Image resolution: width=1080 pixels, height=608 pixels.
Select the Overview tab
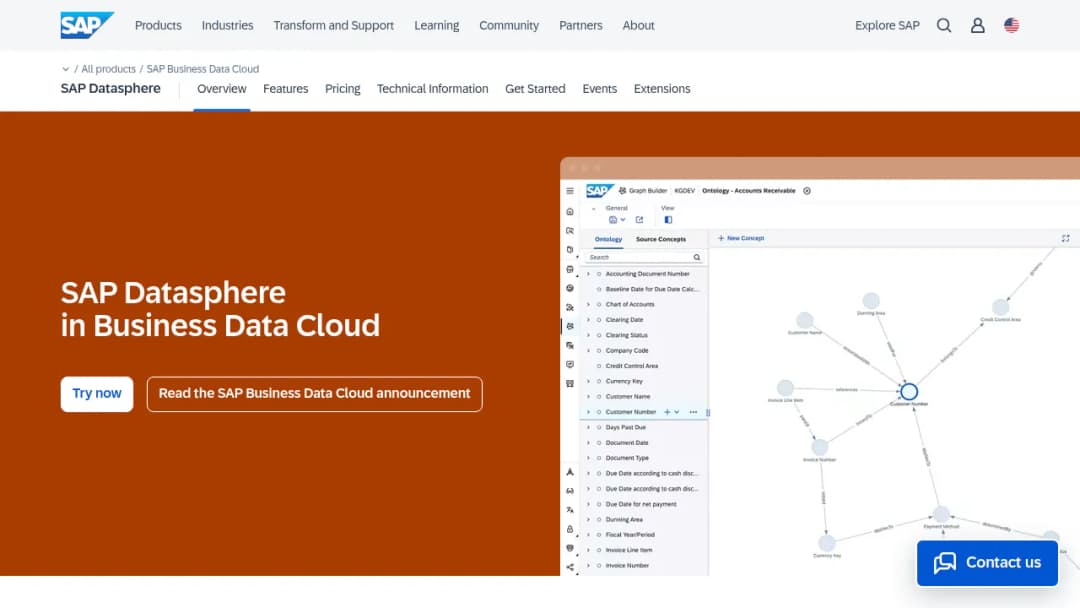coord(222,89)
